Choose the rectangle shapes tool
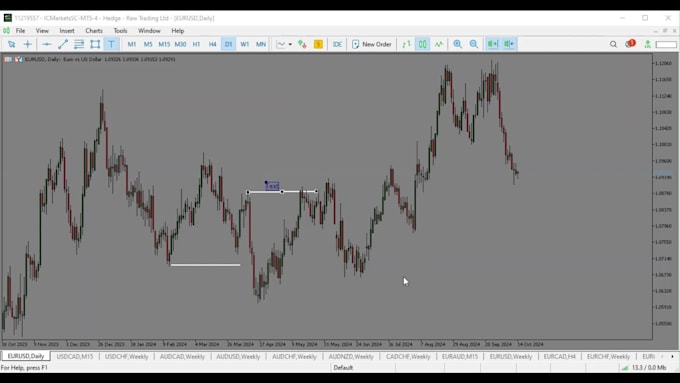This screenshot has height=383, width=680. click(x=95, y=44)
